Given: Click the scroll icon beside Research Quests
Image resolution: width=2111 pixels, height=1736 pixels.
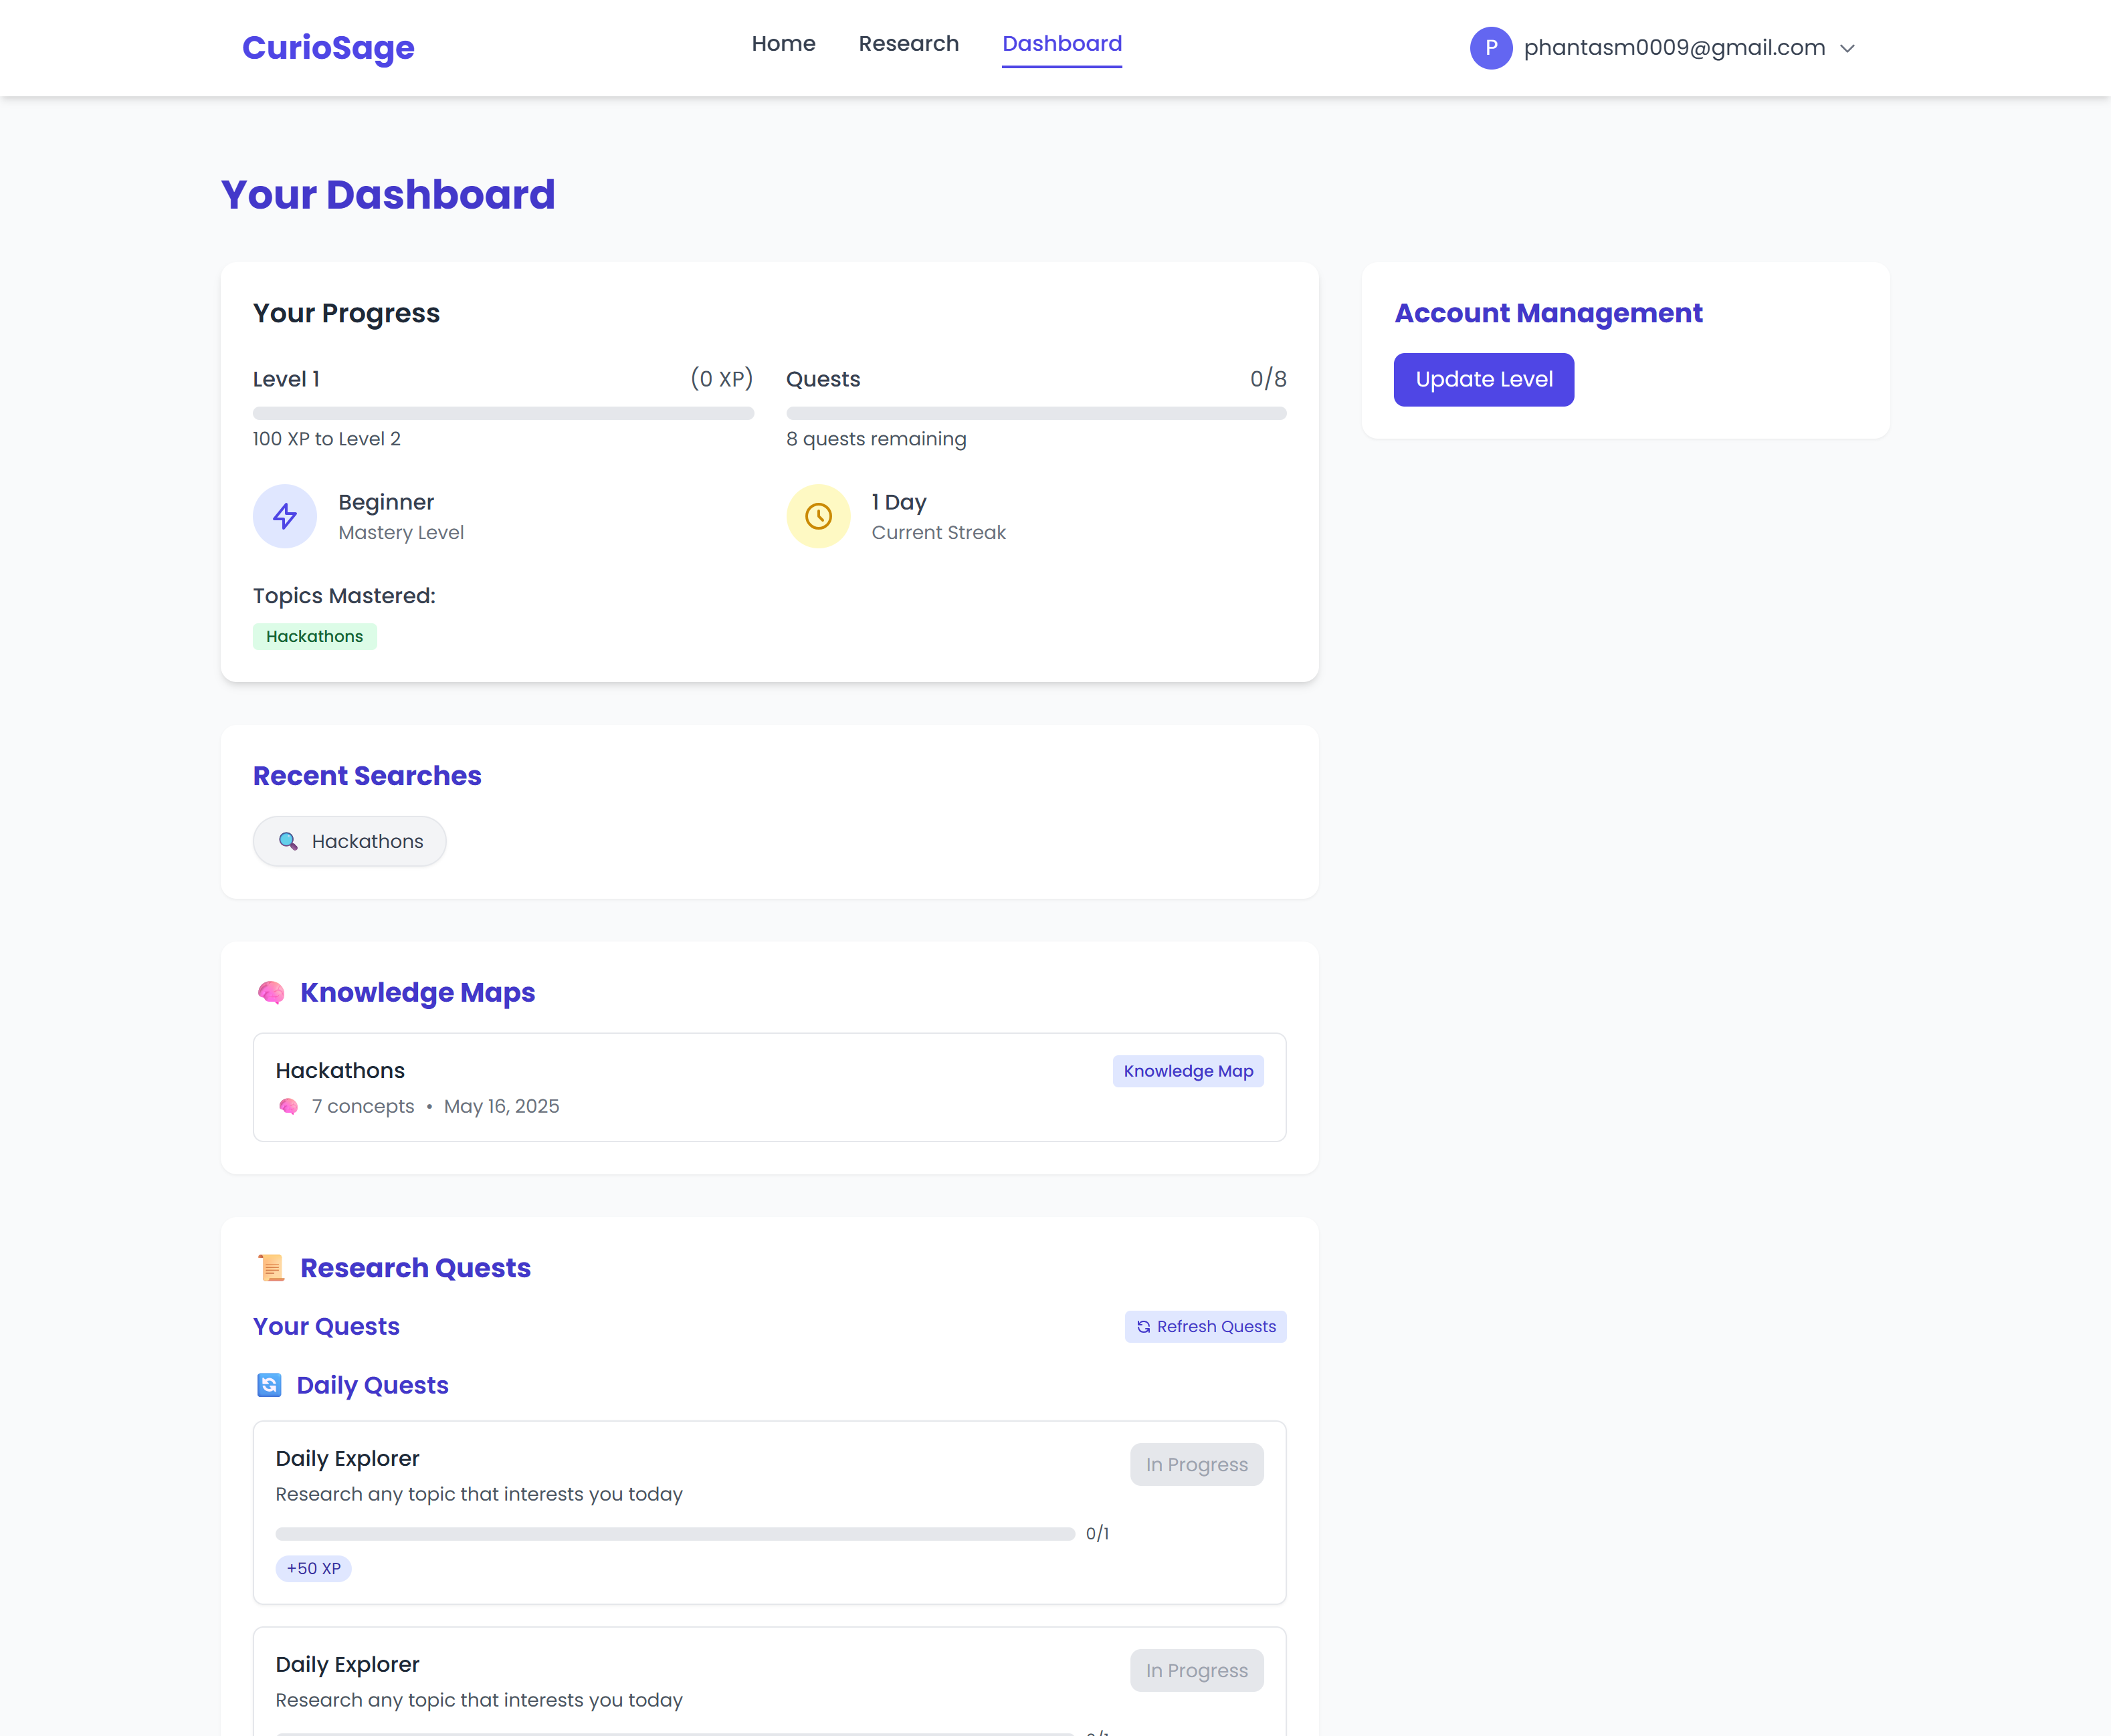Looking at the screenshot, I should click(x=271, y=1267).
